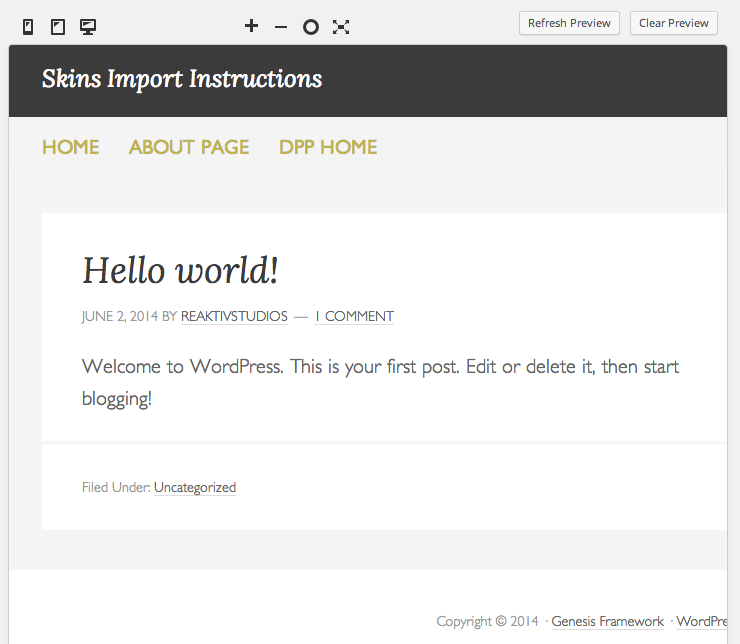Open the REAKTIVSTUDIOS author link

(x=234, y=316)
